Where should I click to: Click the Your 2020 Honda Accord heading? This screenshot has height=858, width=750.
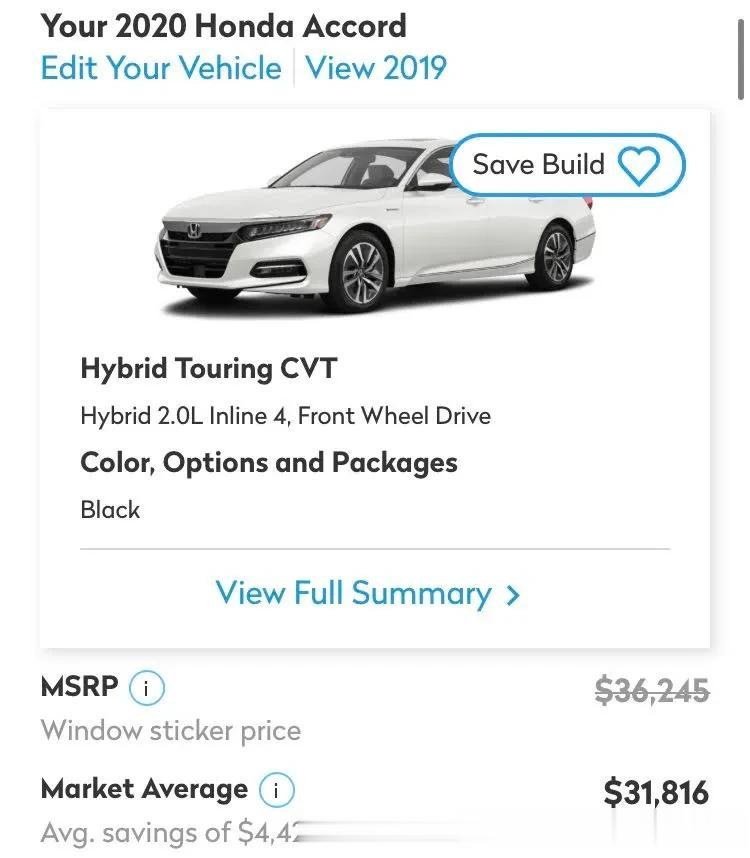[224, 26]
